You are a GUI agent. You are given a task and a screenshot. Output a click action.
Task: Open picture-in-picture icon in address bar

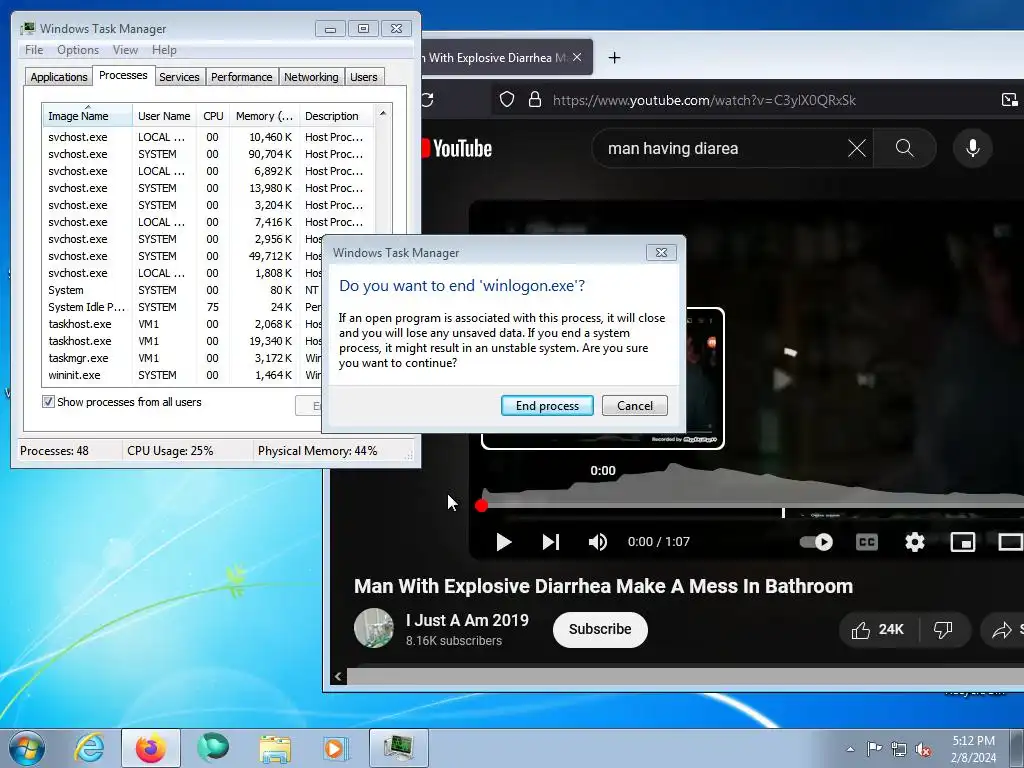pyautogui.click(x=1010, y=99)
